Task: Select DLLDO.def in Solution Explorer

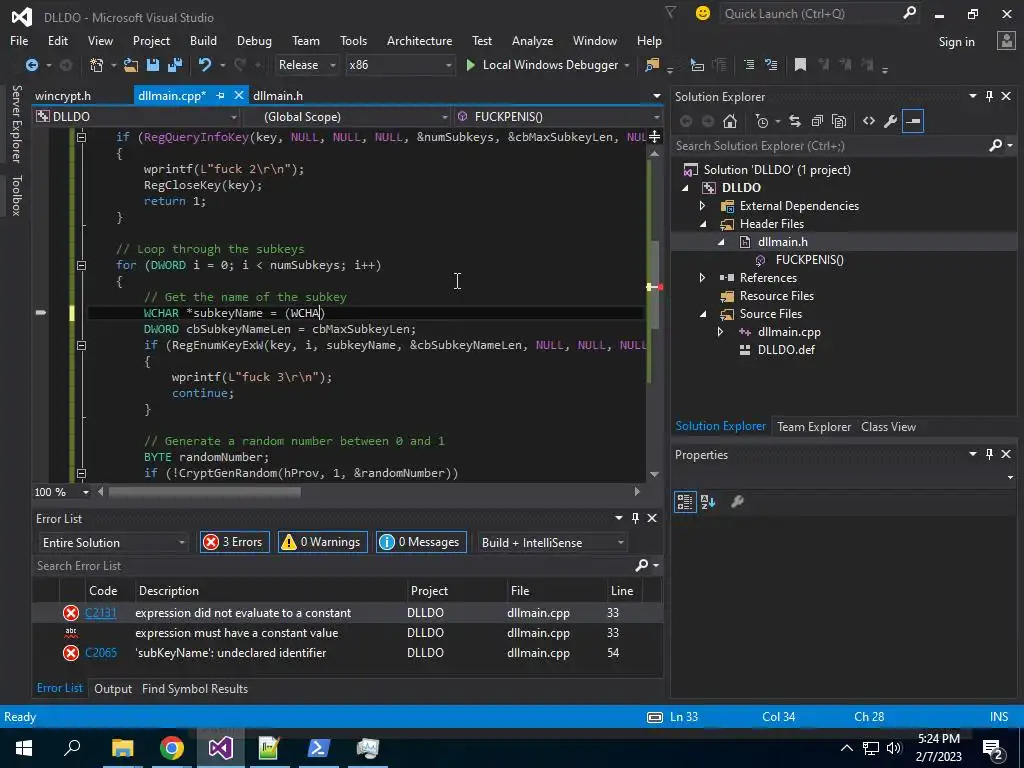Action: [786, 349]
